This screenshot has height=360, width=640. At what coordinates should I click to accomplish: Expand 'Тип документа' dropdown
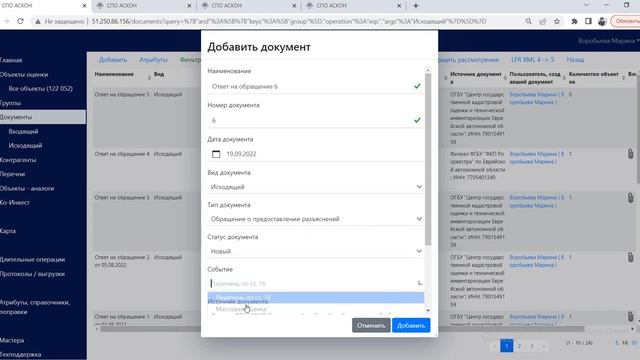tap(316, 219)
